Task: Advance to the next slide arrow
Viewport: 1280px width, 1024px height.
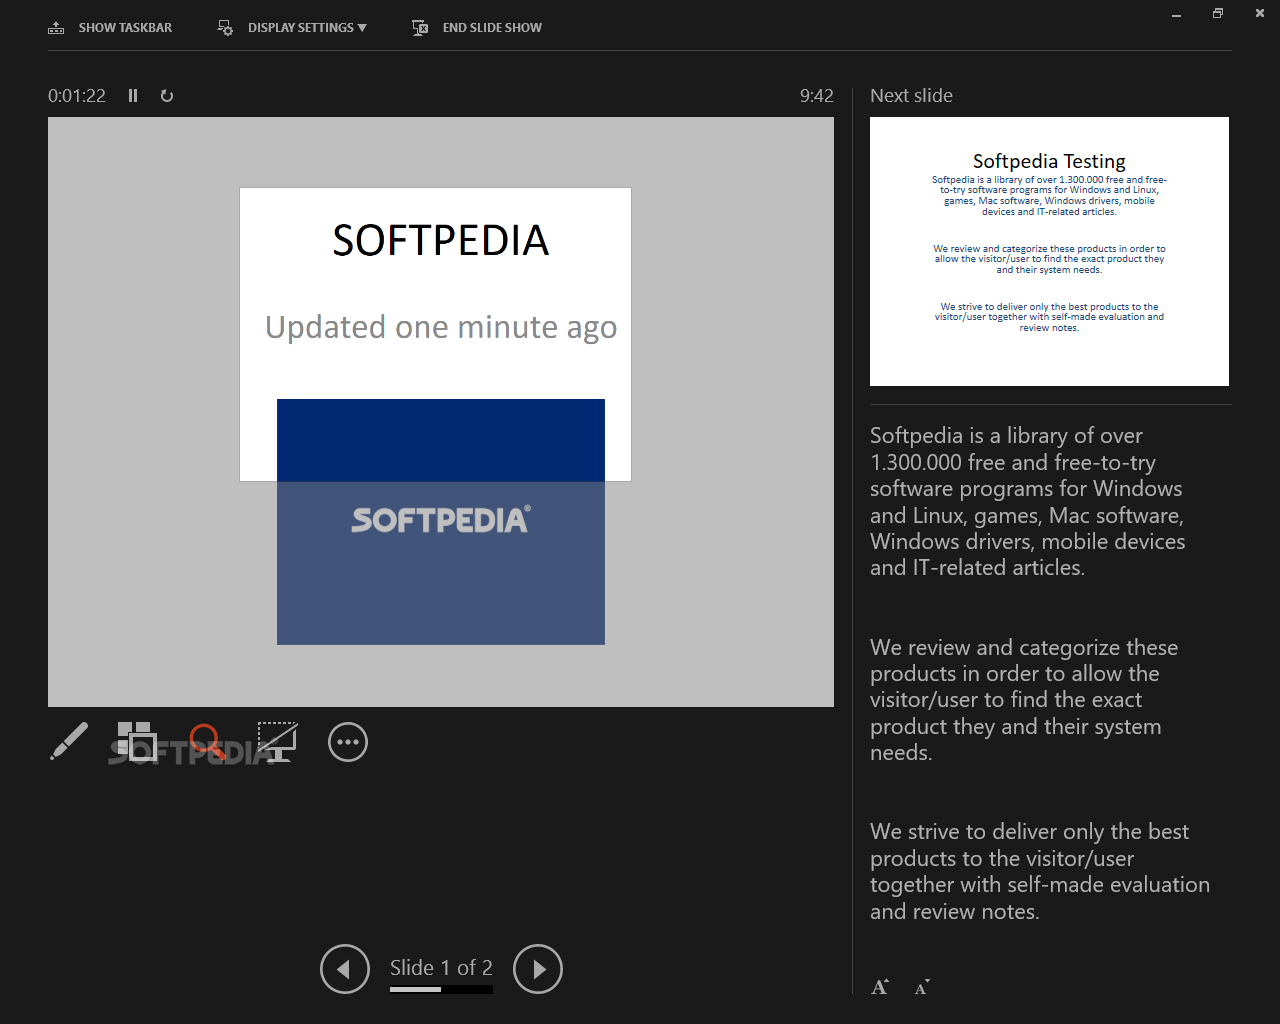Action: pos(538,969)
